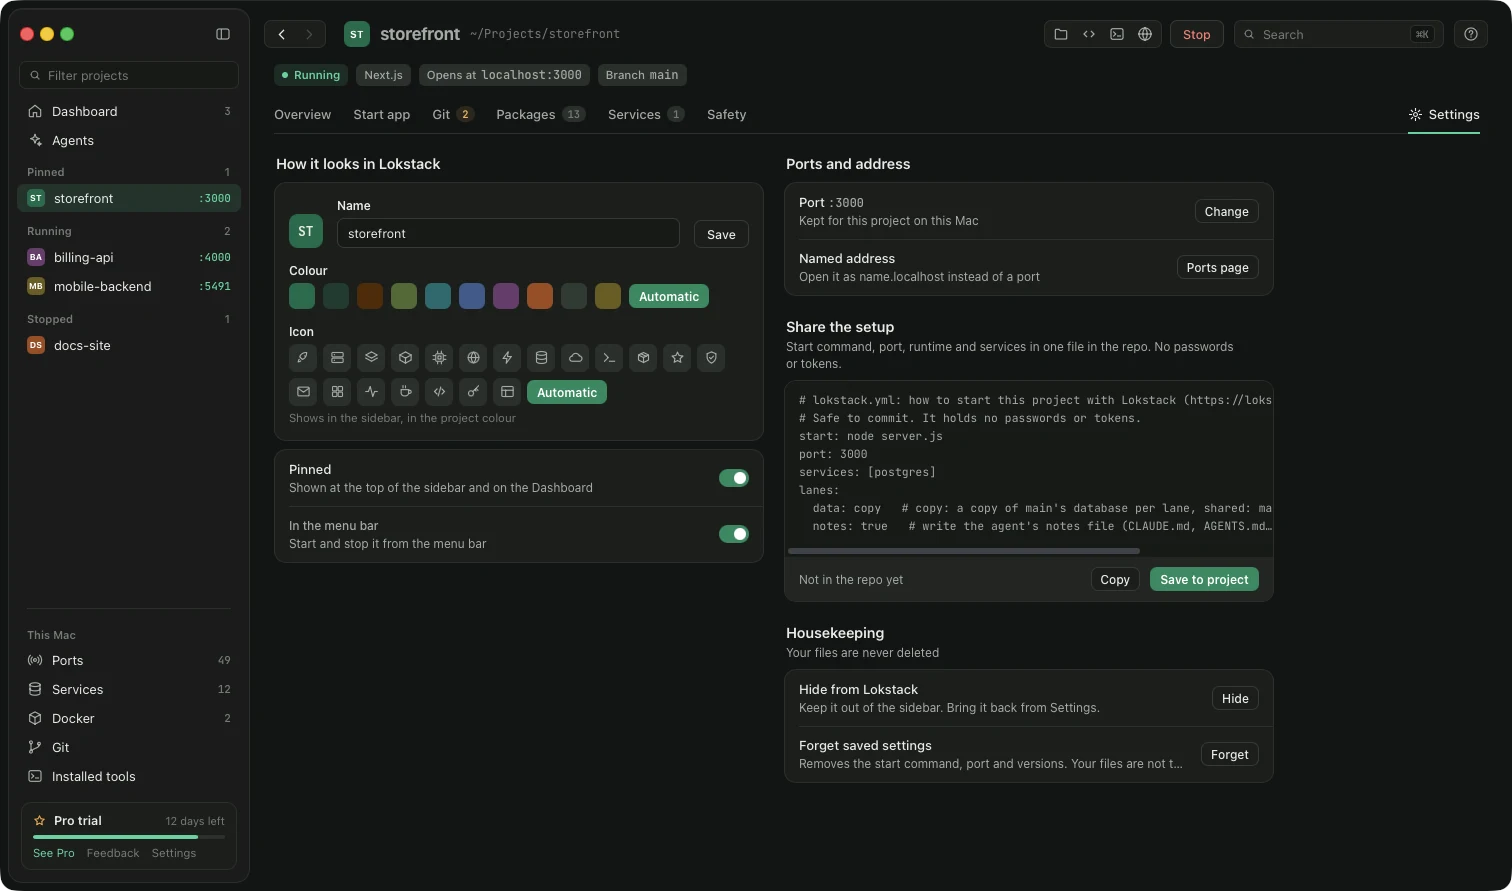This screenshot has height=891, width=1512.
Task: Choose the teal colour swatch
Action: (438, 296)
